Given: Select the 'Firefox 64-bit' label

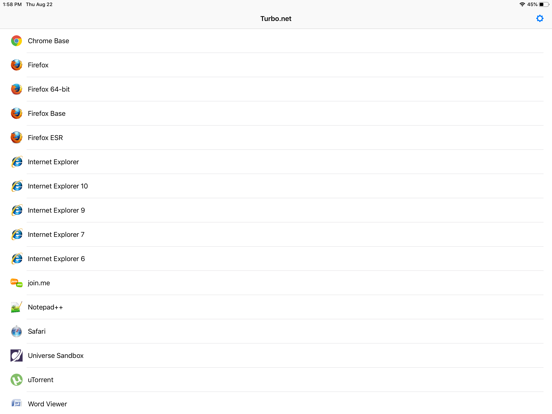Looking at the screenshot, I should coord(49,89).
